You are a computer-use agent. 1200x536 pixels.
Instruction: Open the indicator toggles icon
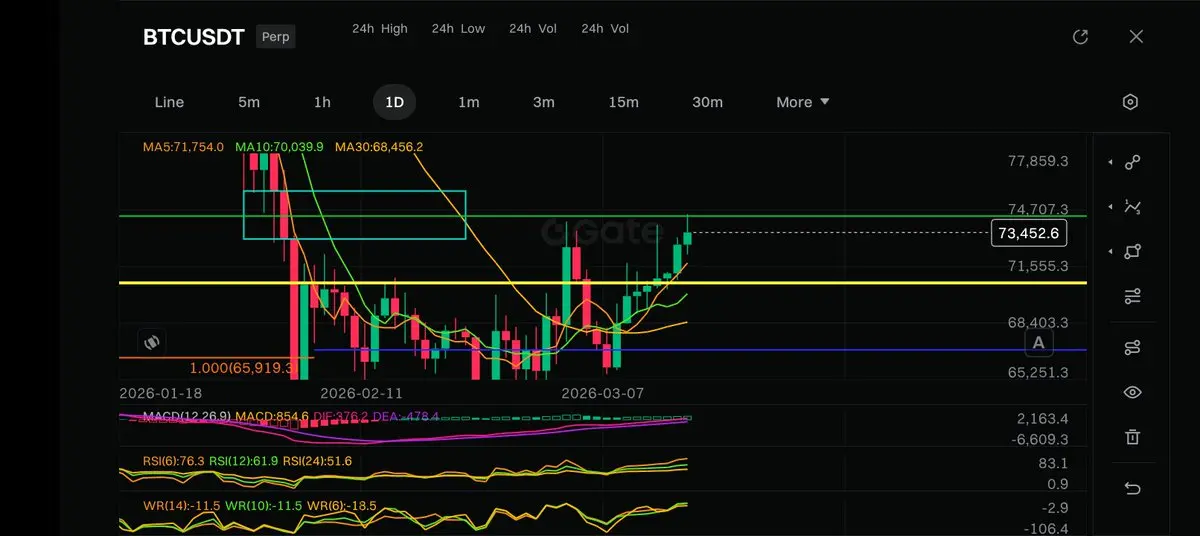(1132, 348)
